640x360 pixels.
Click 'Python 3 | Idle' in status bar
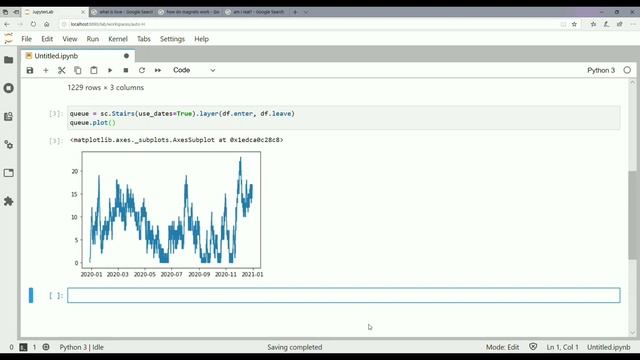pos(82,347)
